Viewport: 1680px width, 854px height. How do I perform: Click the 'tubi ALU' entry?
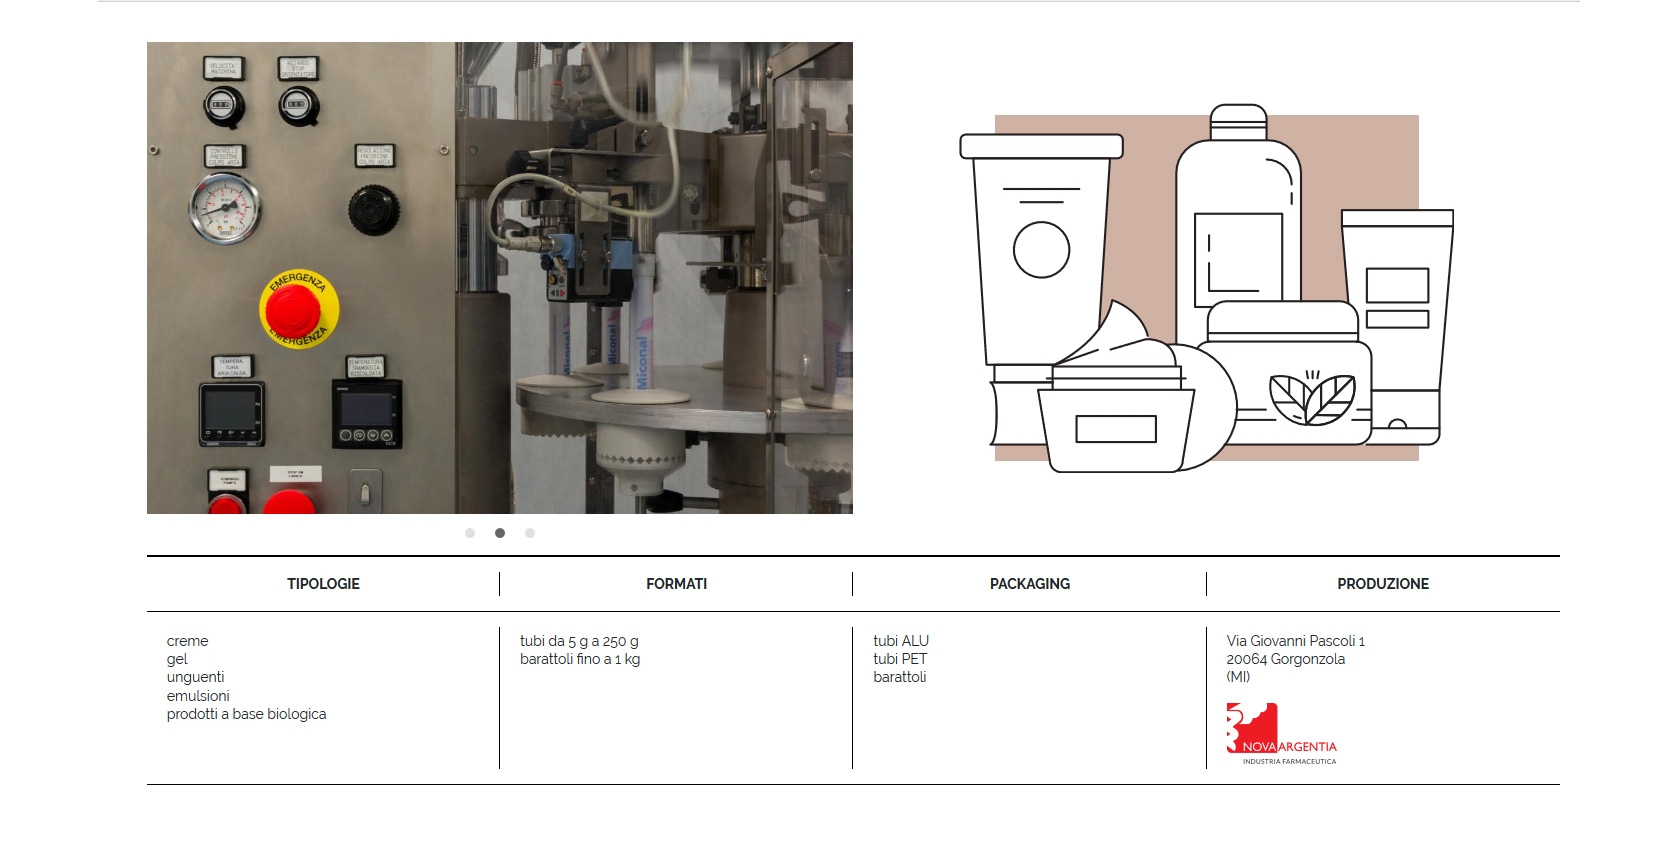(901, 641)
